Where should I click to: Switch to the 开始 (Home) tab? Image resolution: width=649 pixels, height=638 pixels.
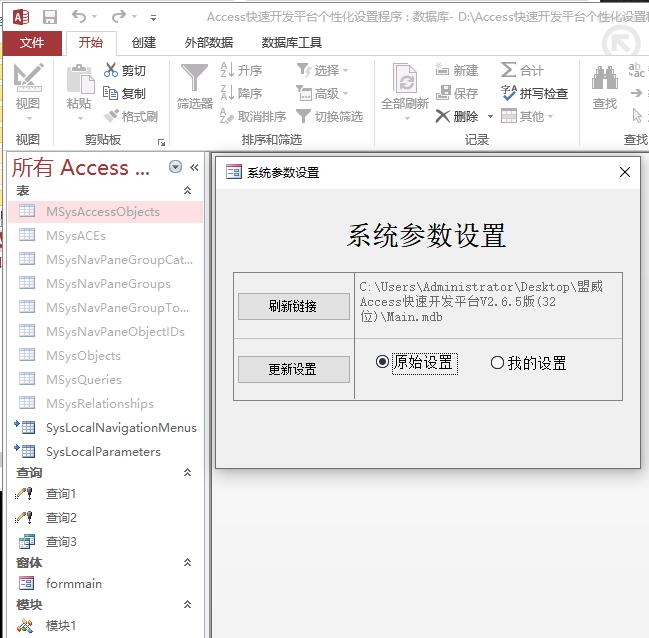pyautogui.click(x=91, y=42)
